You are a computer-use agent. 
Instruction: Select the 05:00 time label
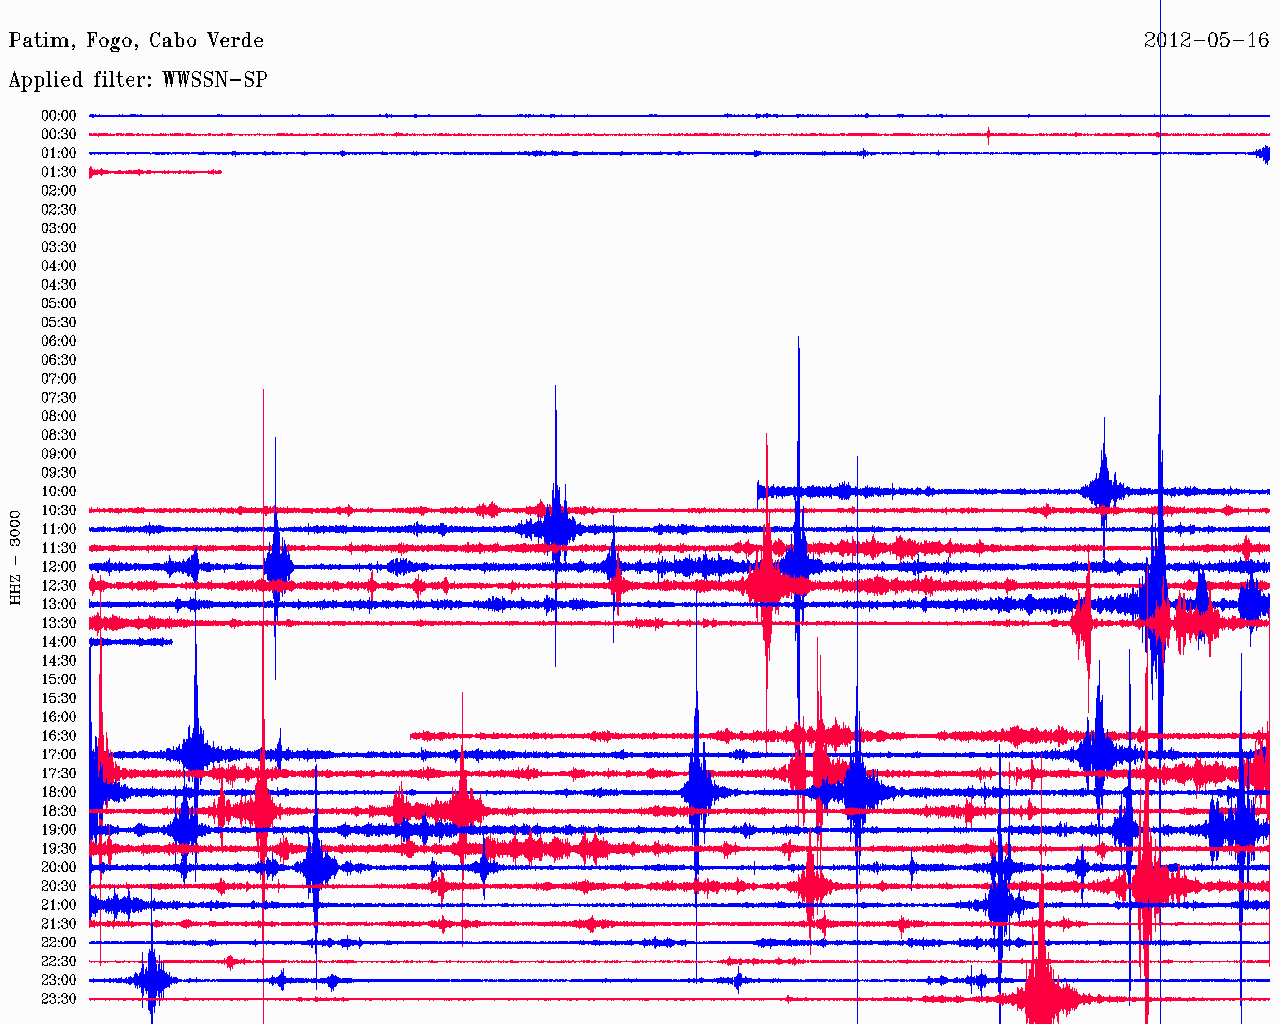(x=59, y=304)
